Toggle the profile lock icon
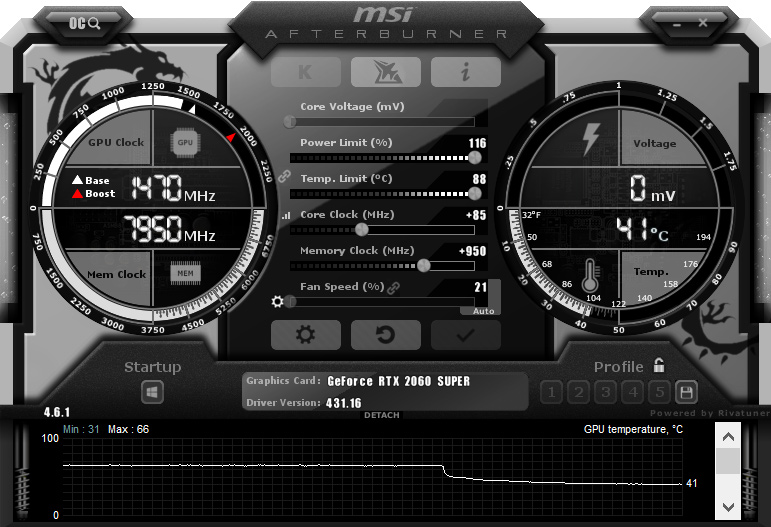The height and width of the screenshot is (527, 771). pos(659,365)
